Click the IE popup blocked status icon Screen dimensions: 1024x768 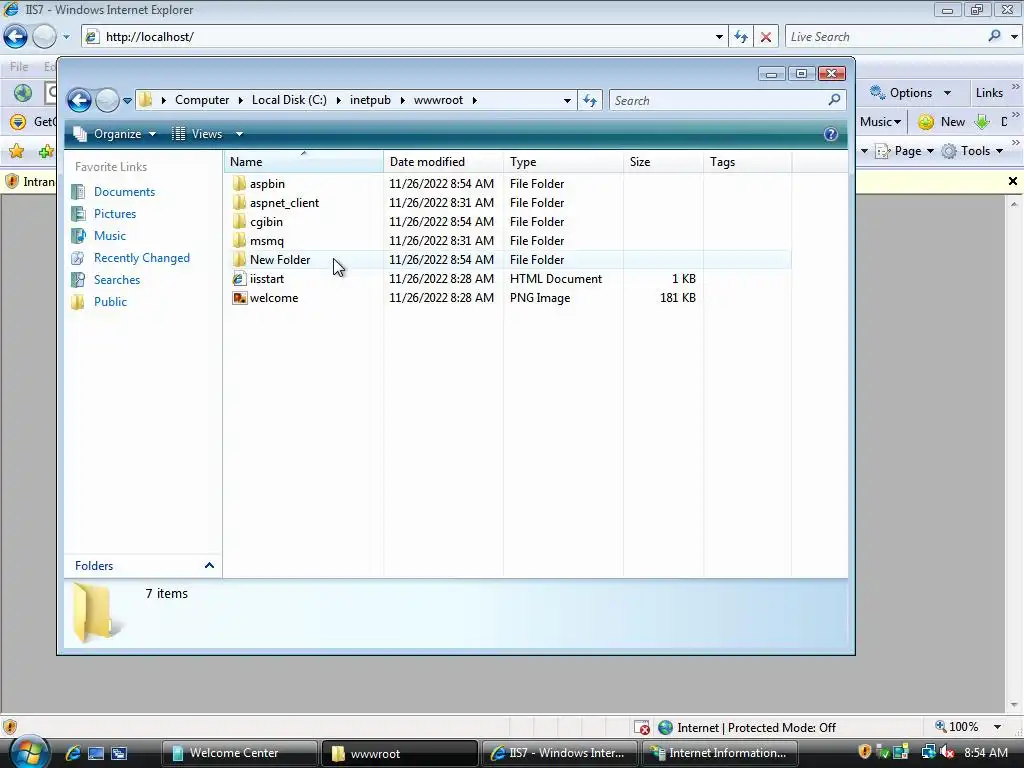641,728
